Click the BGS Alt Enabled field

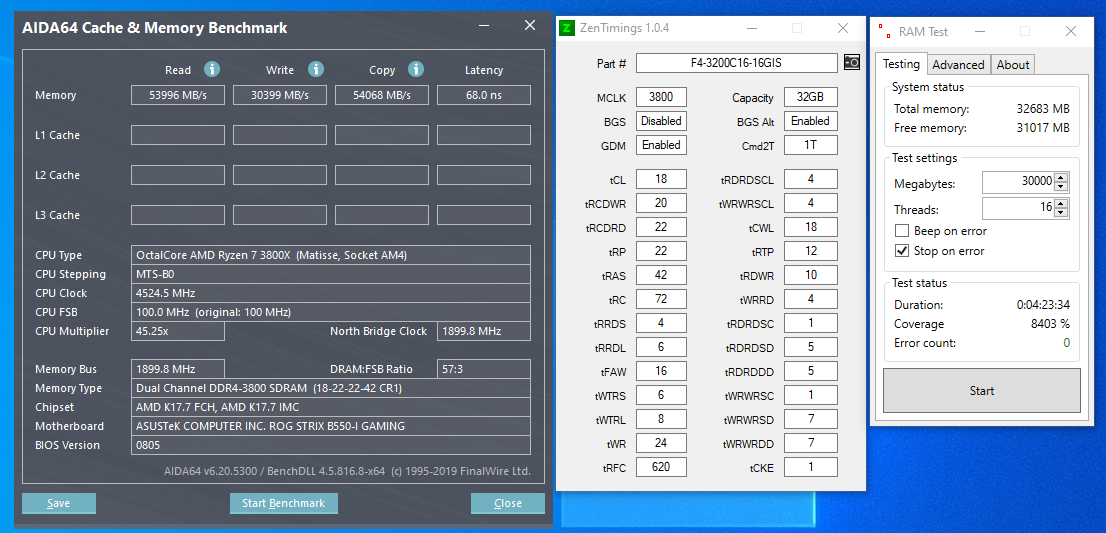(x=810, y=121)
